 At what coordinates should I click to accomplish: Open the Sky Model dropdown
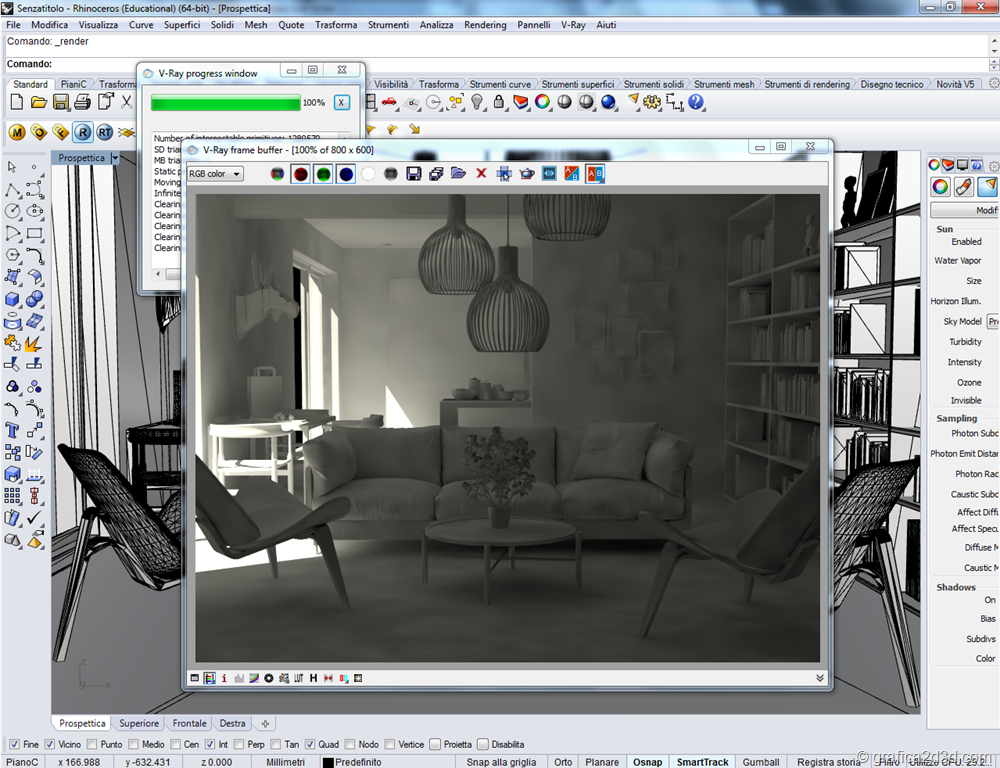[992, 321]
